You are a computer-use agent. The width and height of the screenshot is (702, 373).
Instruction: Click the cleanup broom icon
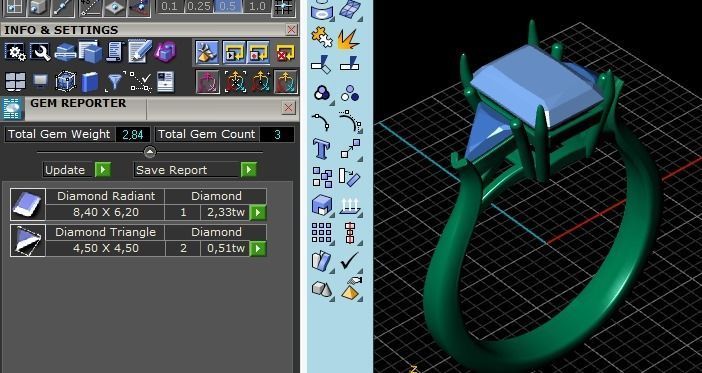pos(207,52)
